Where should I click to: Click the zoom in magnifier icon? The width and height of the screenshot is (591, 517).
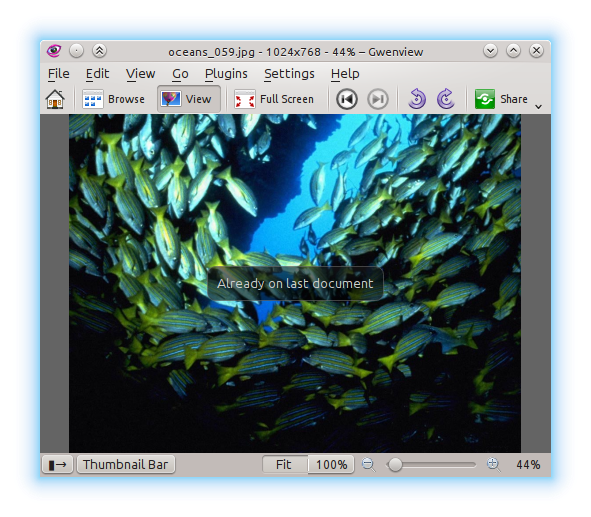coord(494,465)
